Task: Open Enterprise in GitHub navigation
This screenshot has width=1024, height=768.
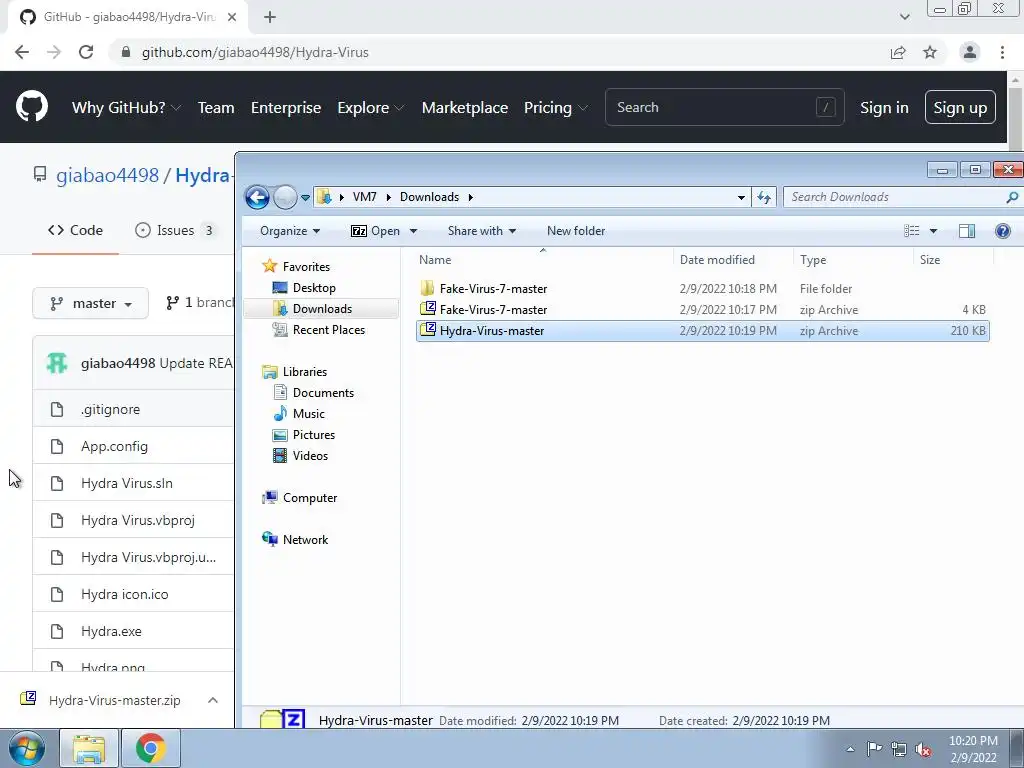Action: pos(286,108)
